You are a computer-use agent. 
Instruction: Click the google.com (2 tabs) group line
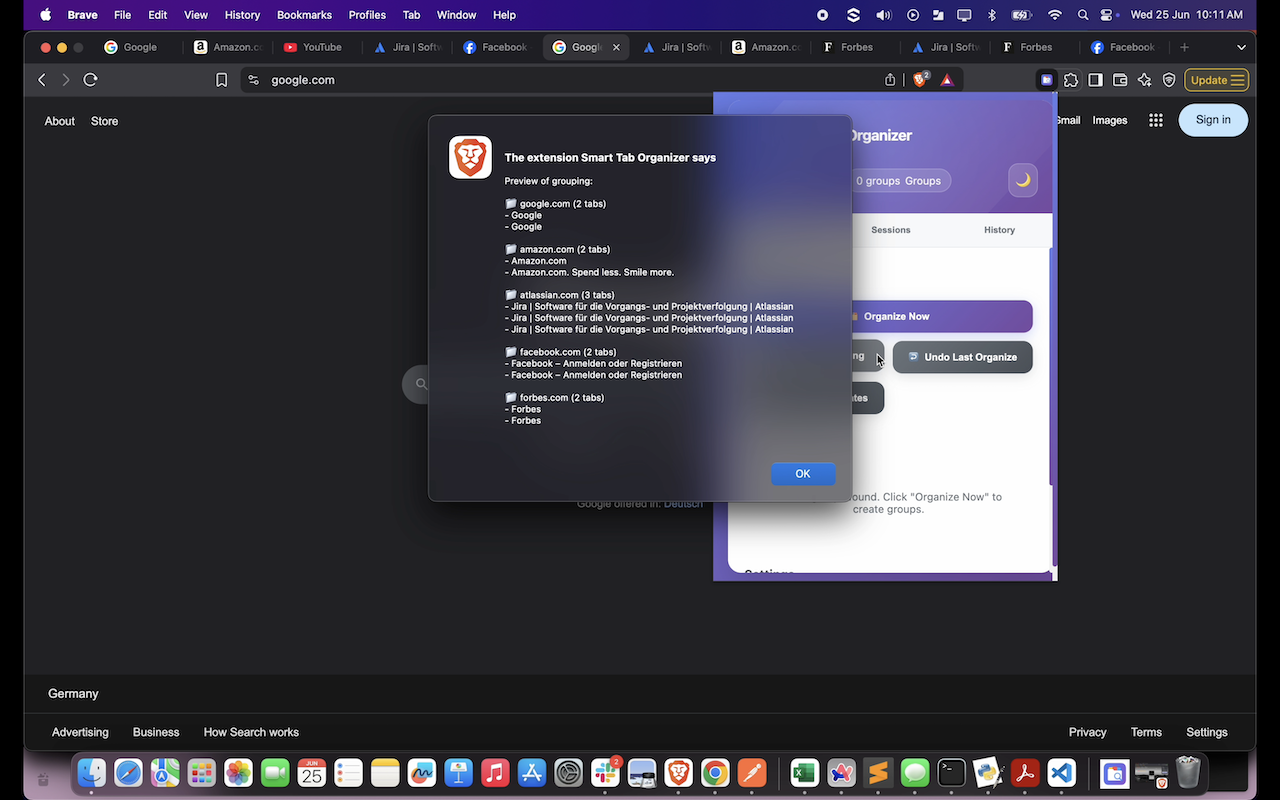(x=556, y=204)
